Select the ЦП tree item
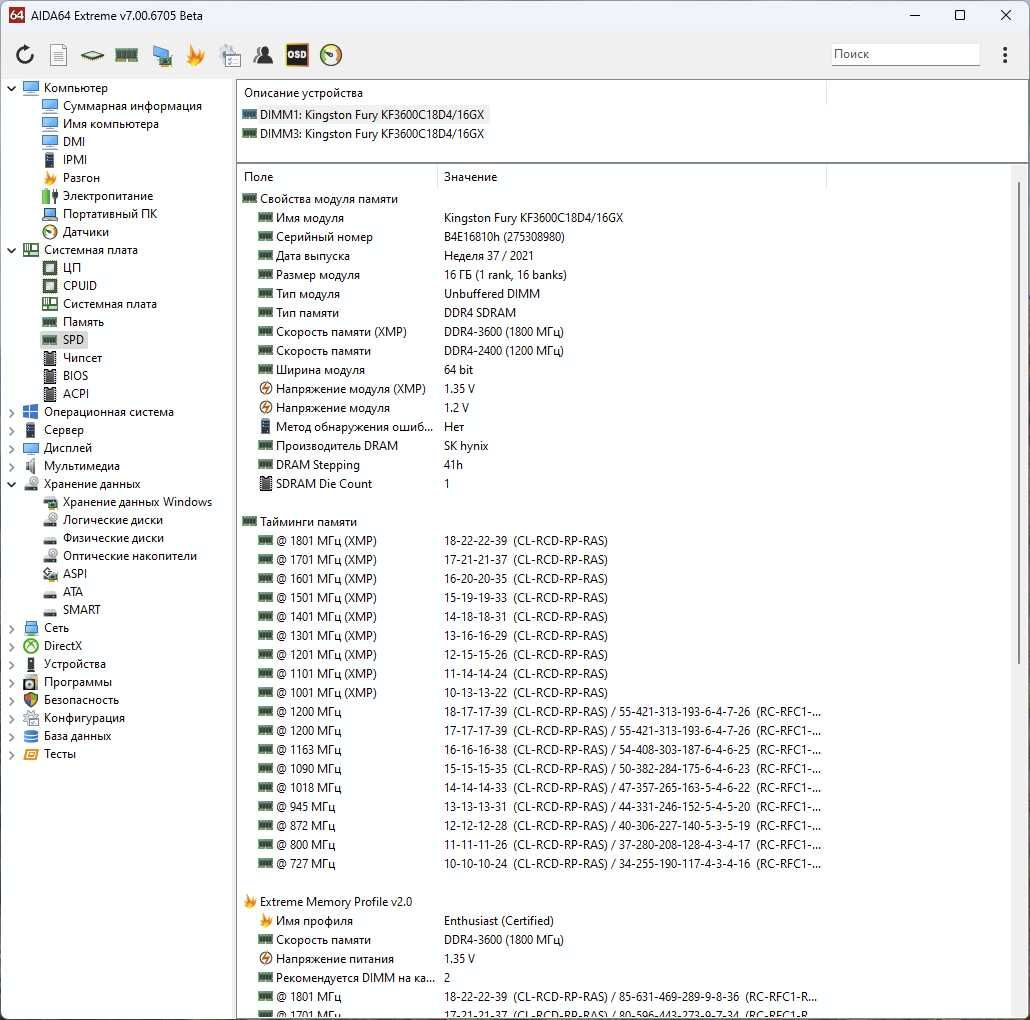This screenshot has height=1020, width=1030. 72,267
